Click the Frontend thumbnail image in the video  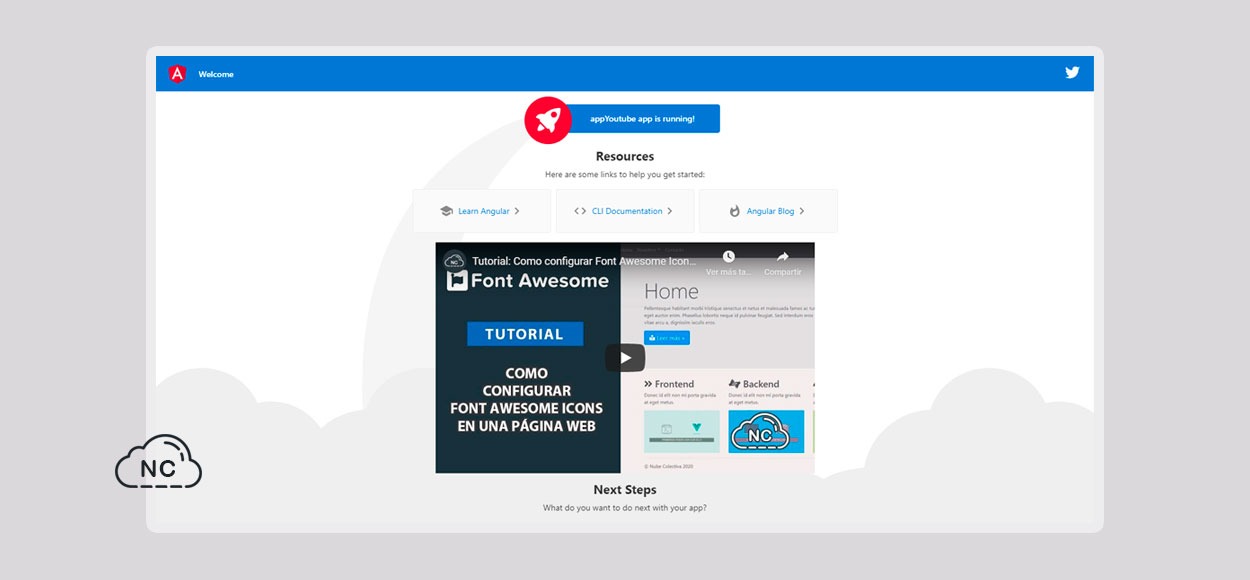coord(682,431)
